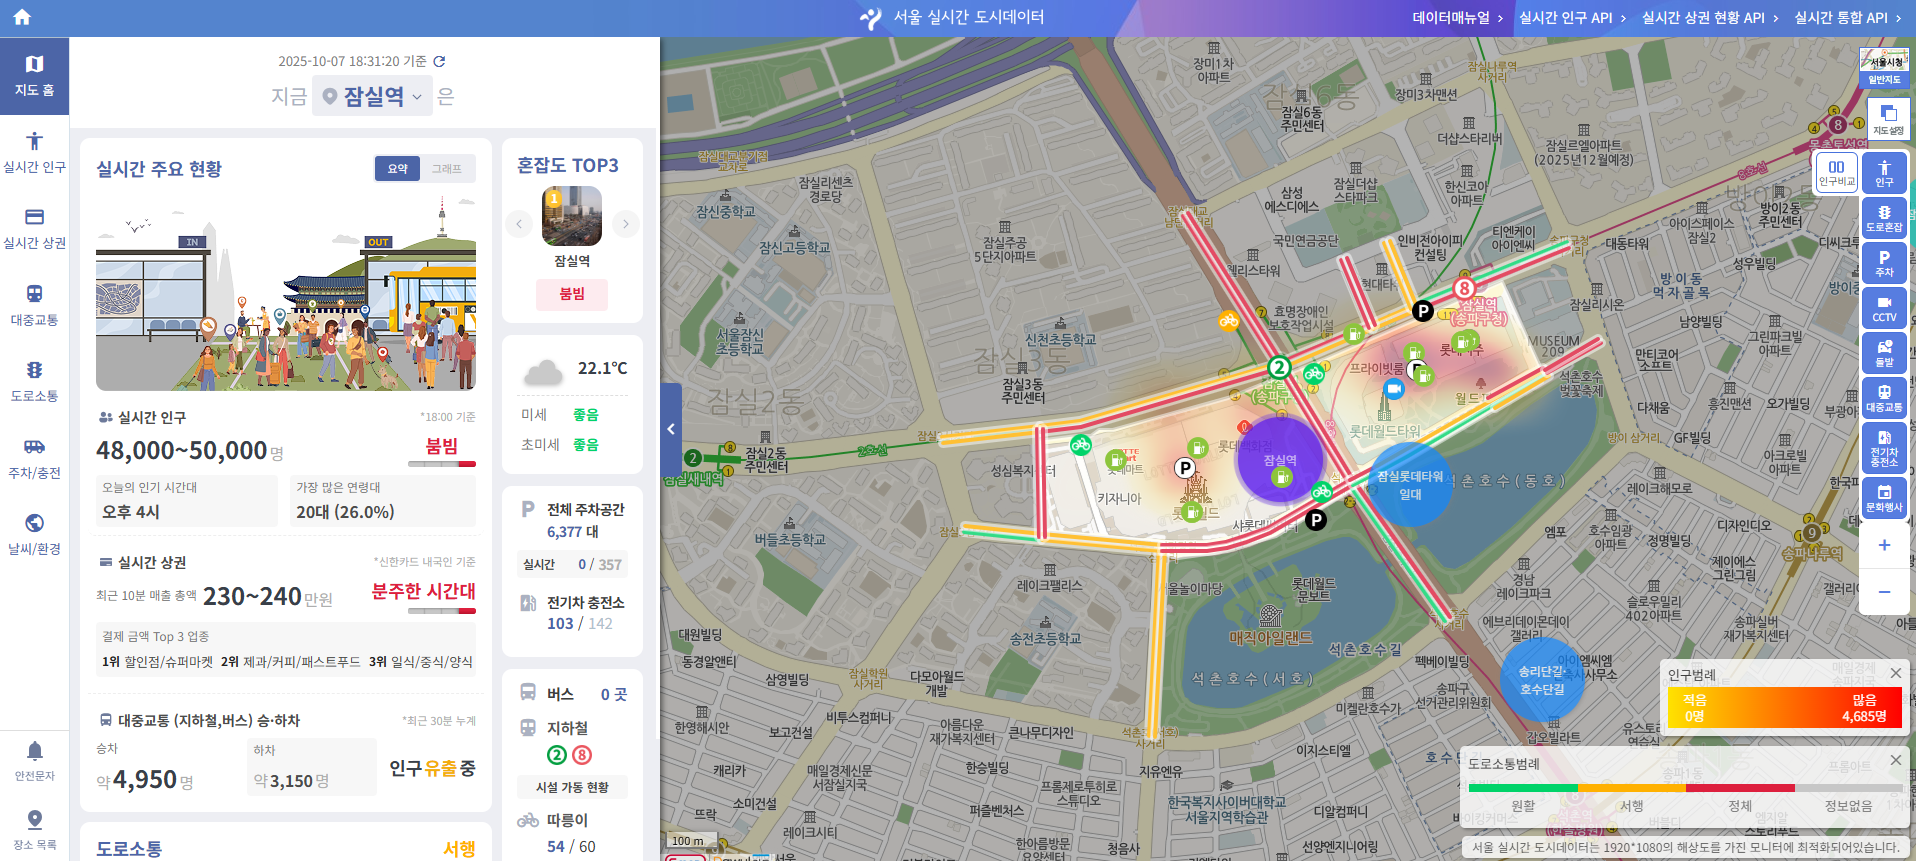Toggle 문화행사 map layer

click(1884, 497)
